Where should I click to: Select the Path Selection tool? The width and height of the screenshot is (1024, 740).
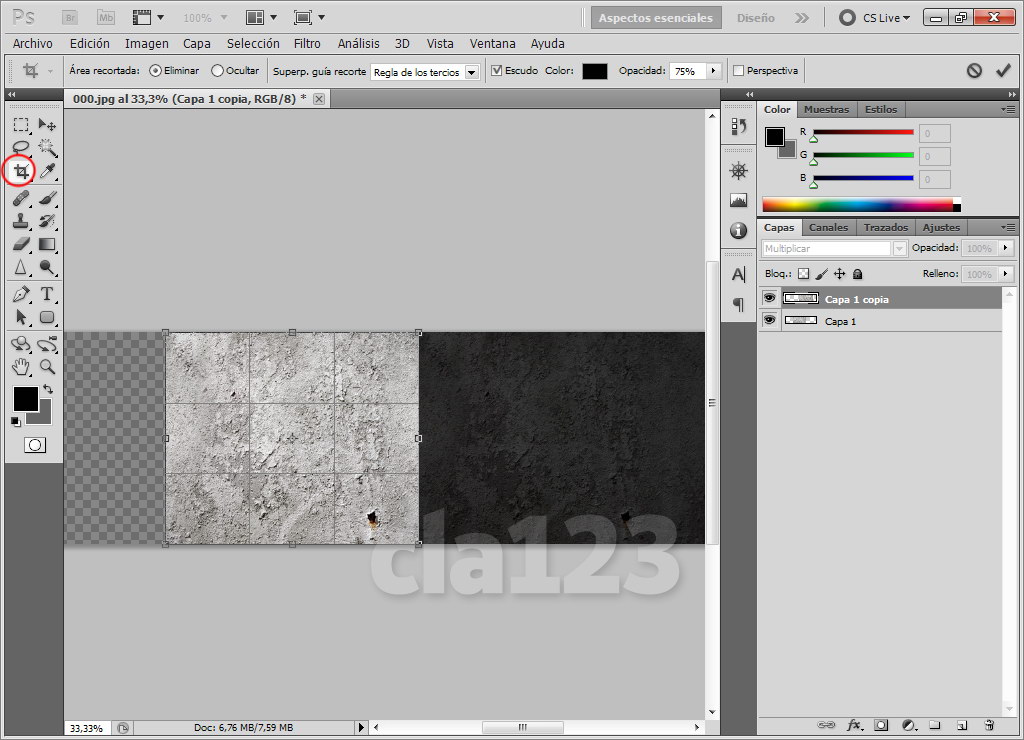21,317
